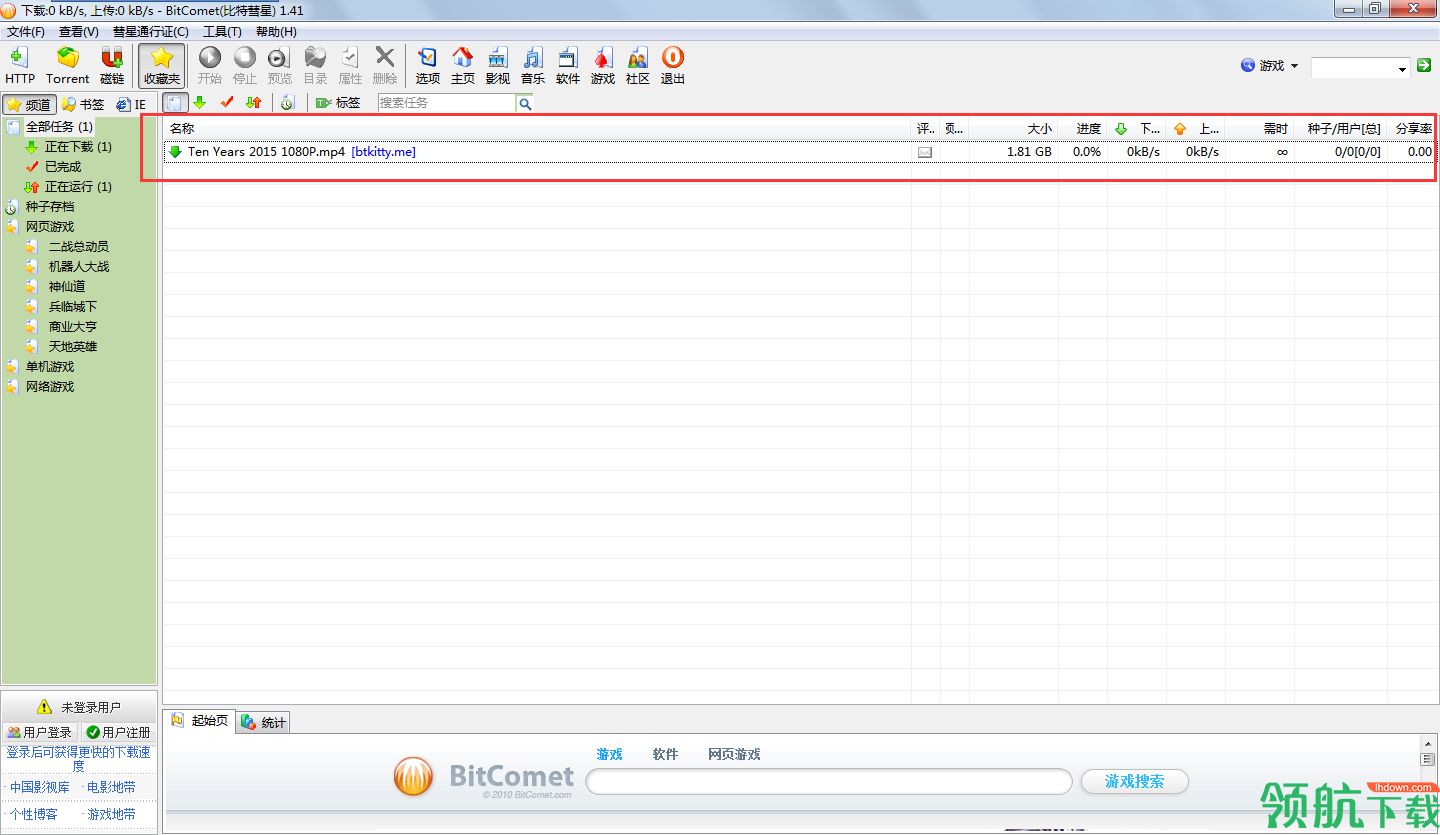Open the 音乐 music channel icon
1440x835 pixels.
pyautogui.click(x=533, y=65)
